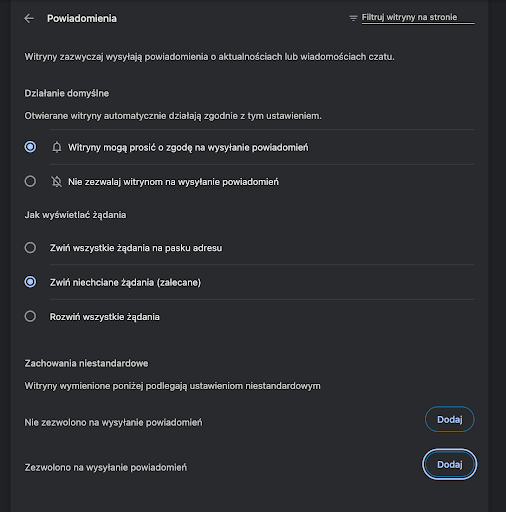Click the 'Działanie domyślne' section heading

[67, 93]
